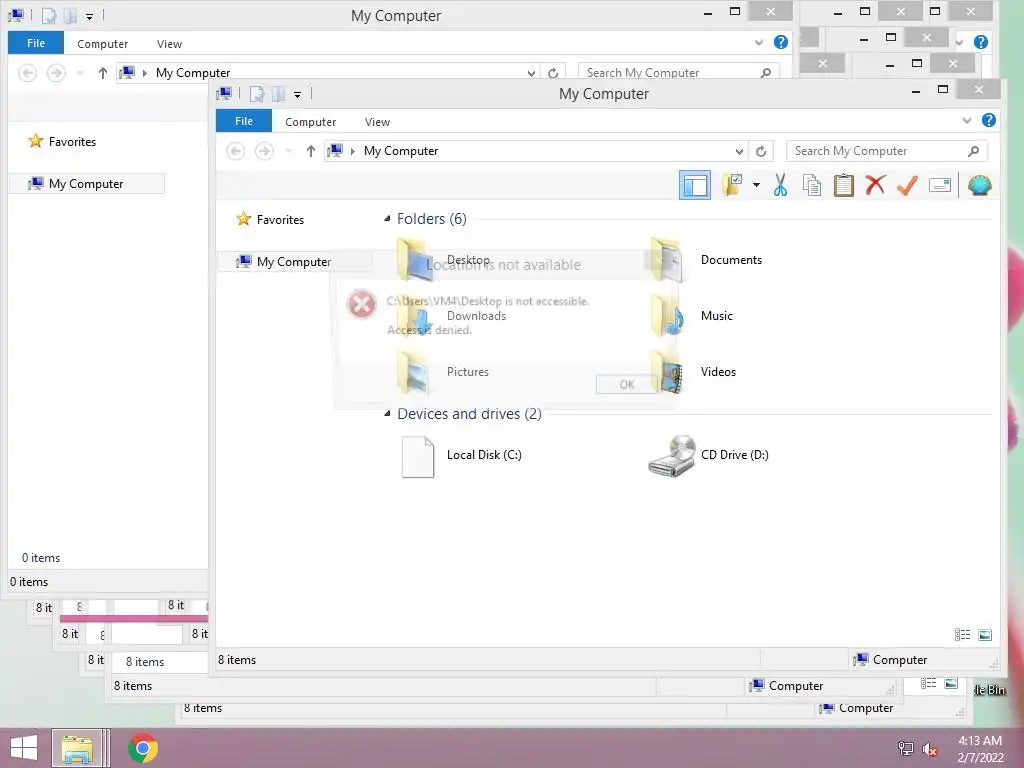
Task: Select the Pictures folder
Action: [443, 372]
